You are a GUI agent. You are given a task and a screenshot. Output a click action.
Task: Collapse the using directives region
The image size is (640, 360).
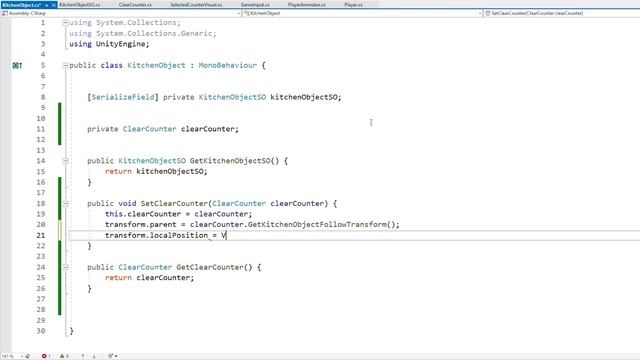tap(65, 23)
